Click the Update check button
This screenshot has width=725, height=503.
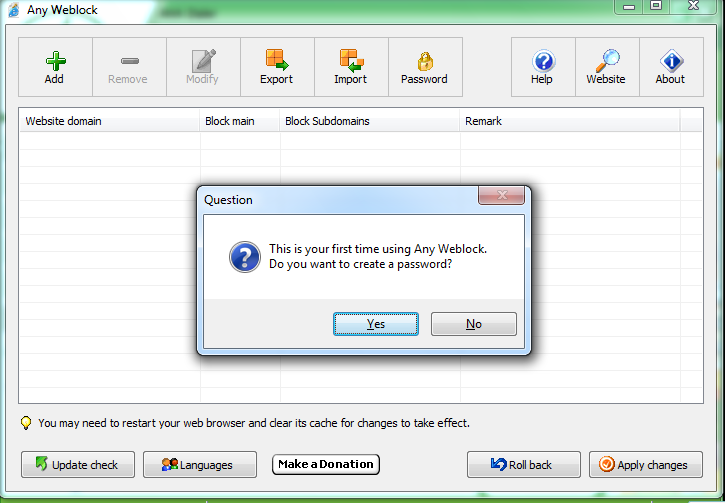(78, 465)
